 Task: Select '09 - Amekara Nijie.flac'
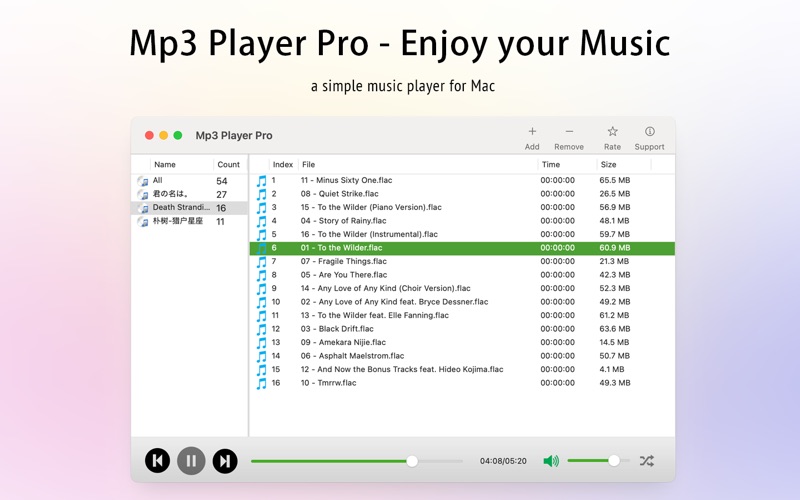[343, 342]
